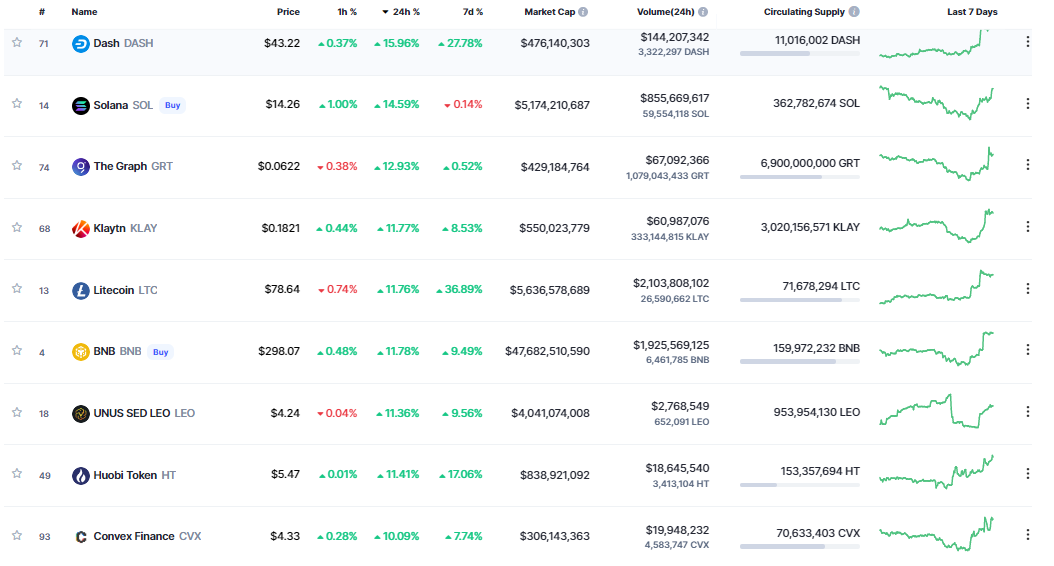Open Market Cap info tooltip icon

click(x=583, y=12)
